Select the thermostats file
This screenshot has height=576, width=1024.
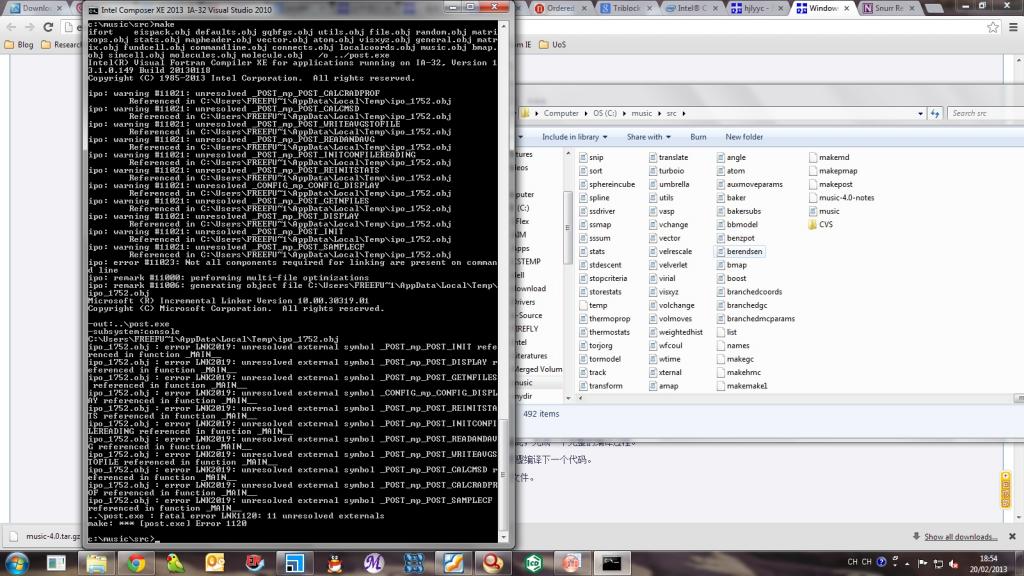click(605, 332)
